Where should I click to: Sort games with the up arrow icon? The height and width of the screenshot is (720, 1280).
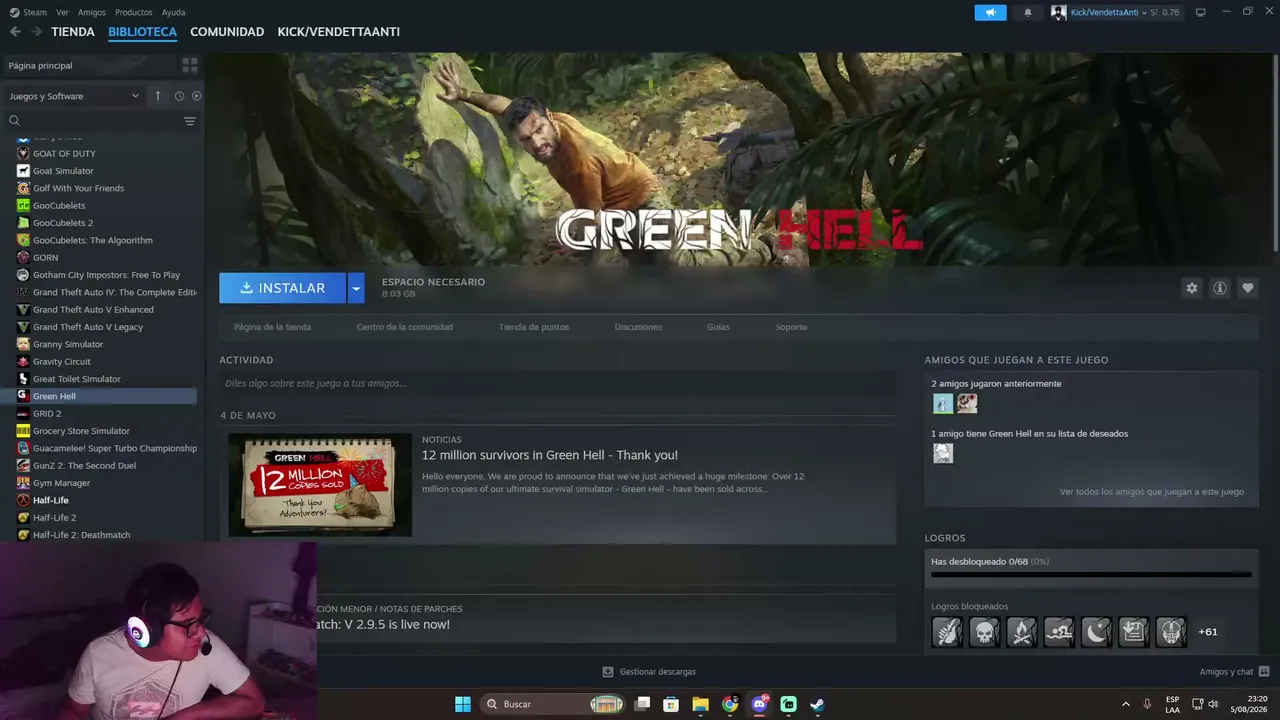click(157, 96)
